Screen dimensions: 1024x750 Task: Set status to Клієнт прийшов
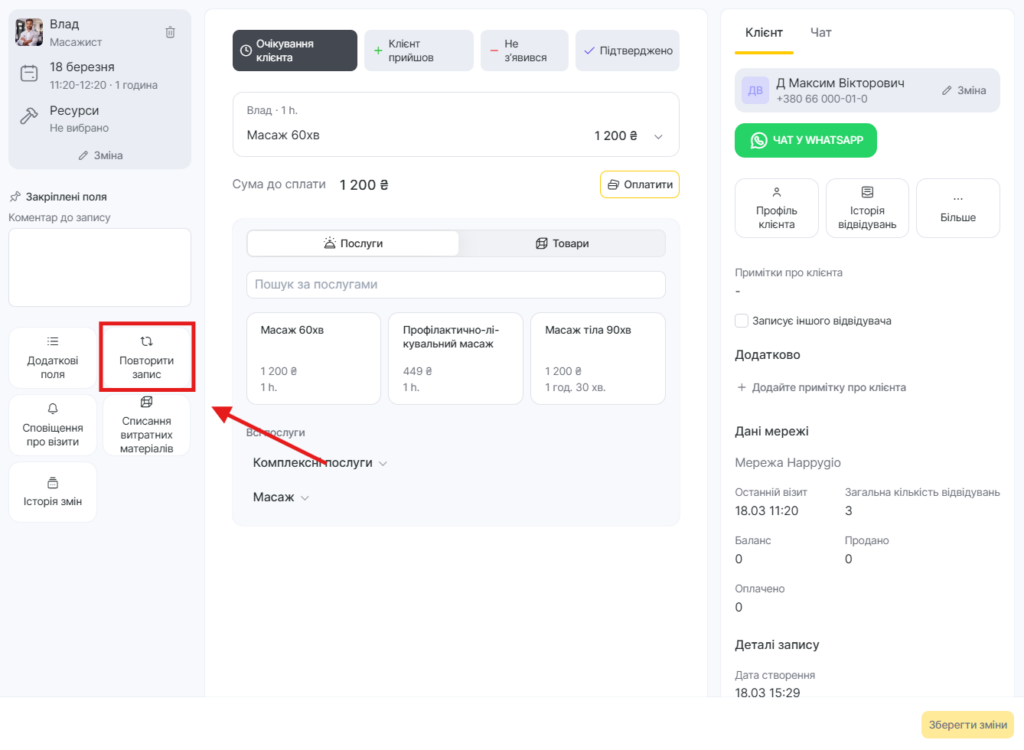tap(418, 50)
